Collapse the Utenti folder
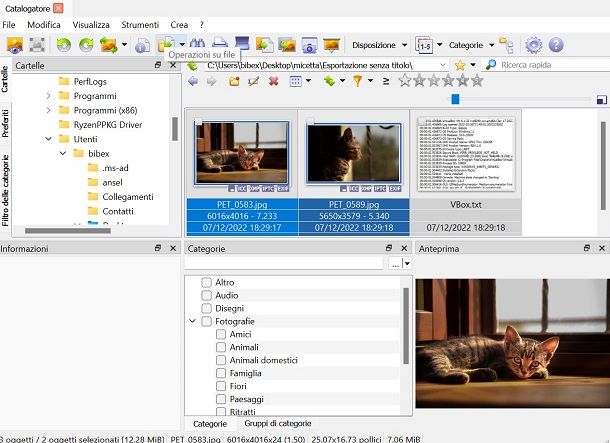Screen dimensions: 610x443 (x=48, y=139)
